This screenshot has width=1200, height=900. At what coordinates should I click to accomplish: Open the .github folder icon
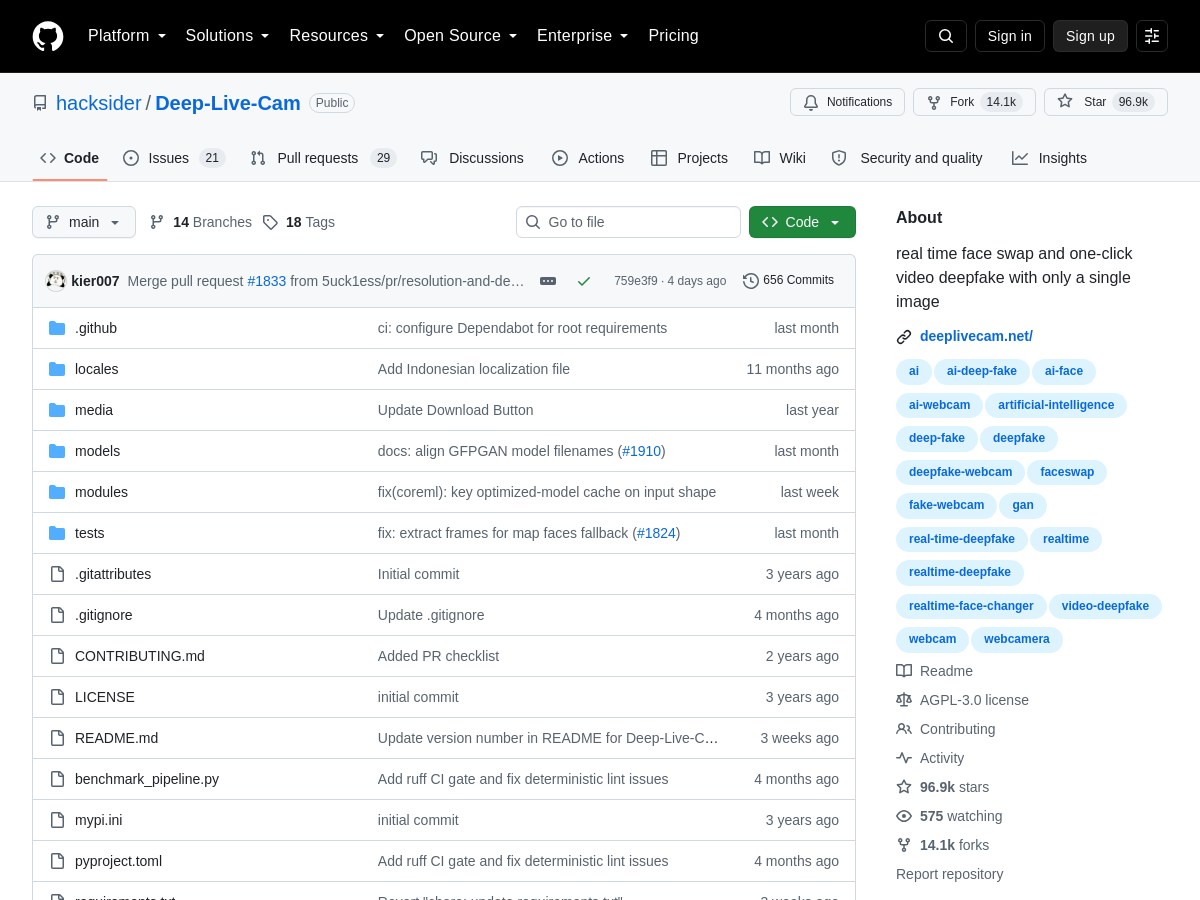[57, 328]
